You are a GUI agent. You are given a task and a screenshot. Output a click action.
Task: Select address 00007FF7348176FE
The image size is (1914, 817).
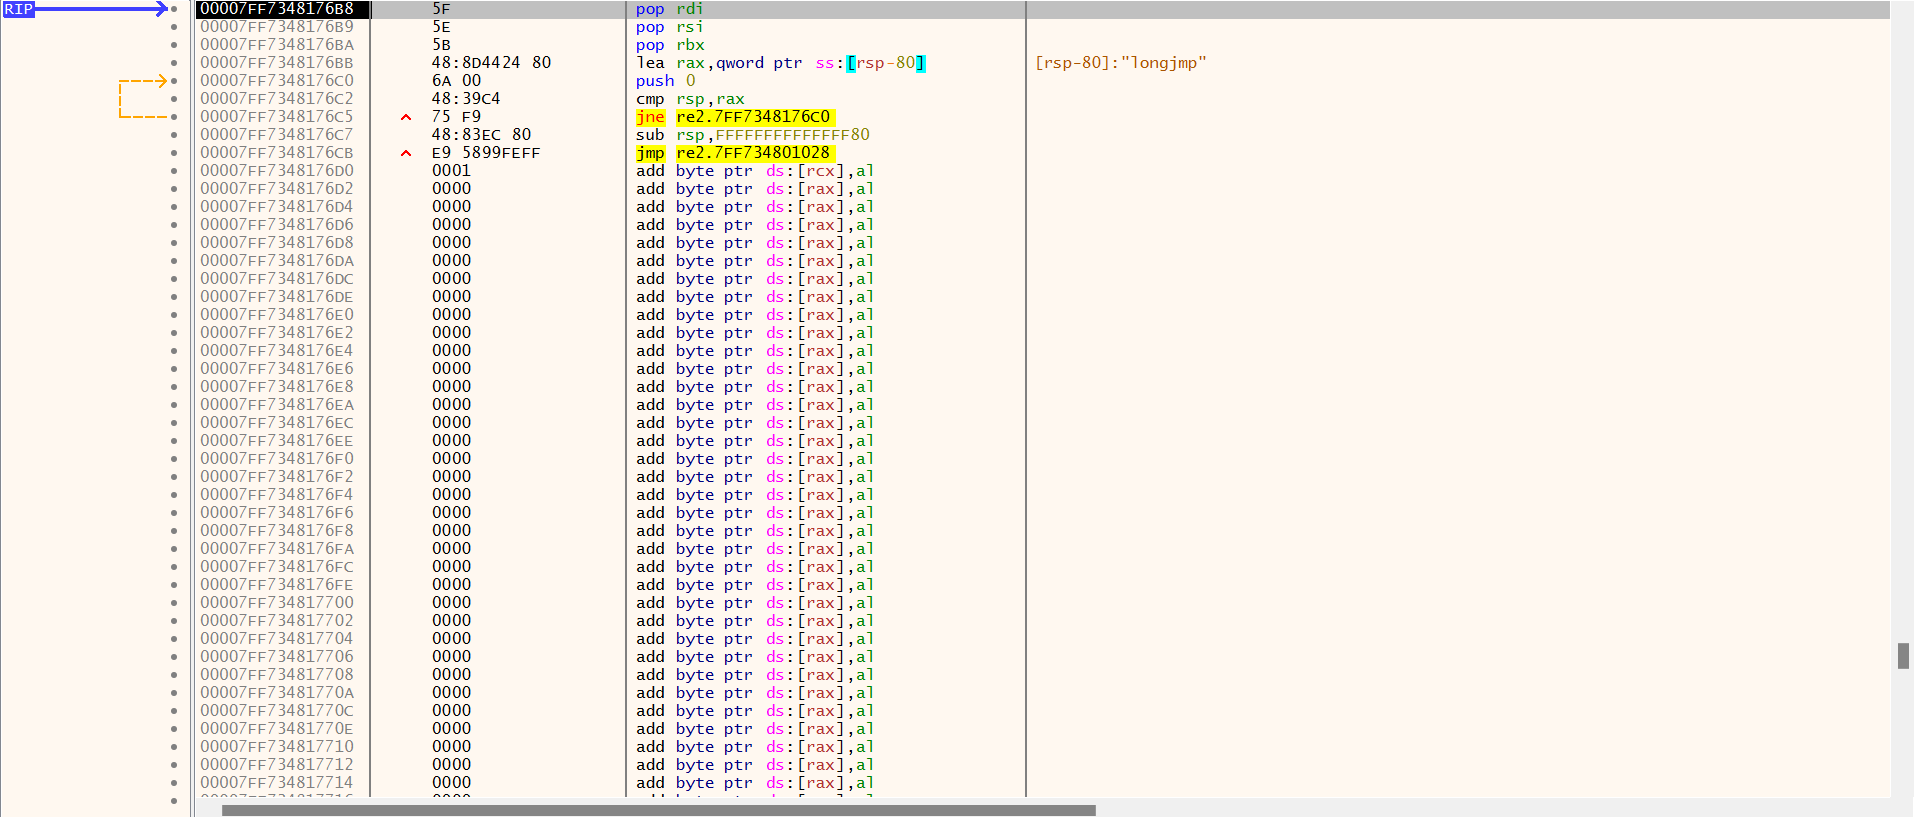[x=277, y=585]
